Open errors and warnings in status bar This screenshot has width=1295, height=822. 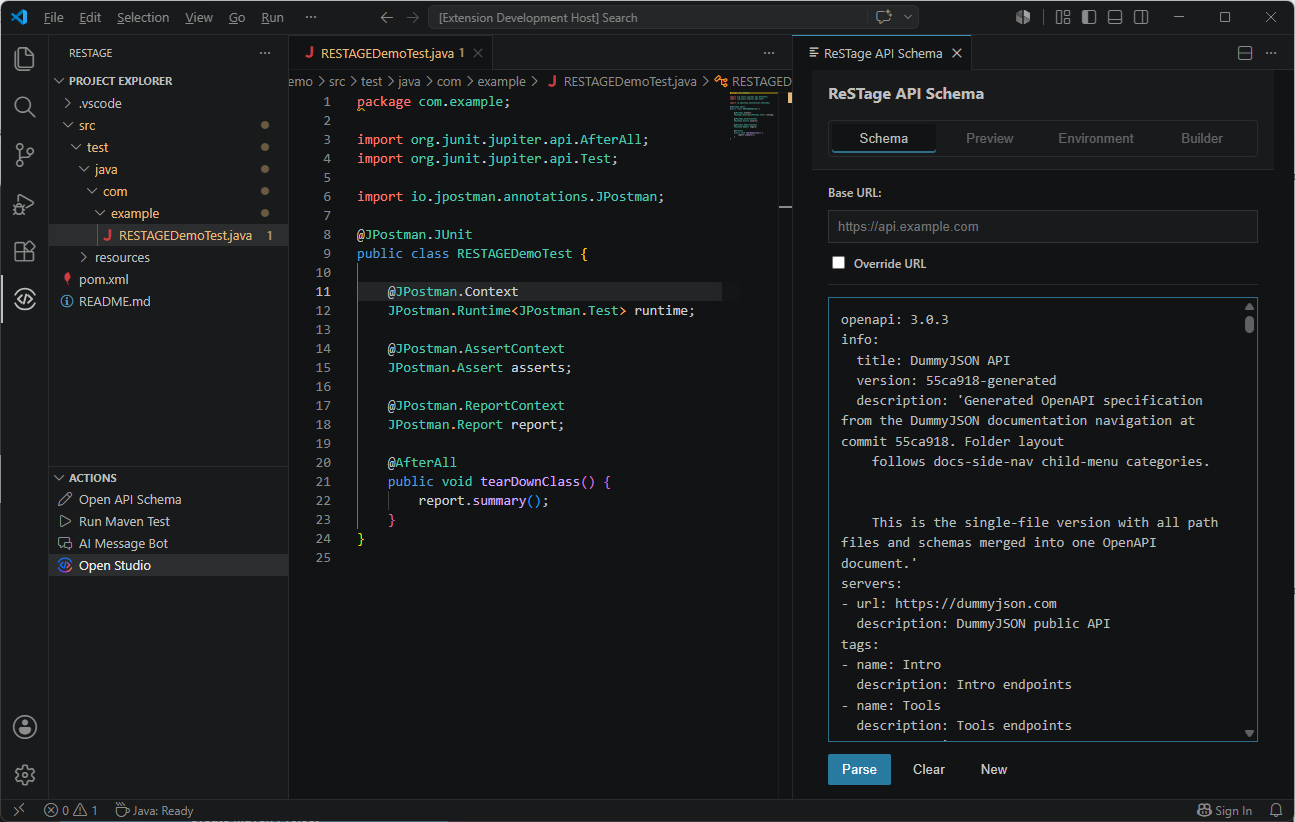pyautogui.click(x=71, y=810)
